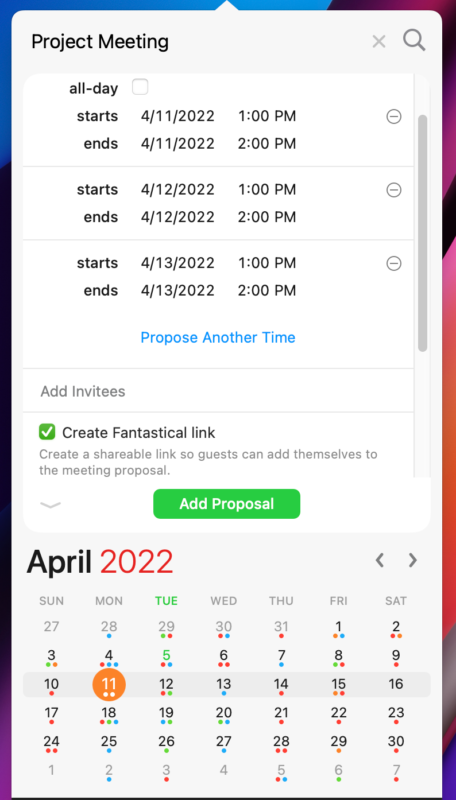Select April 11 highlighted in orange
Image resolution: width=456 pixels, height=800 pixels.
[109, 685]
